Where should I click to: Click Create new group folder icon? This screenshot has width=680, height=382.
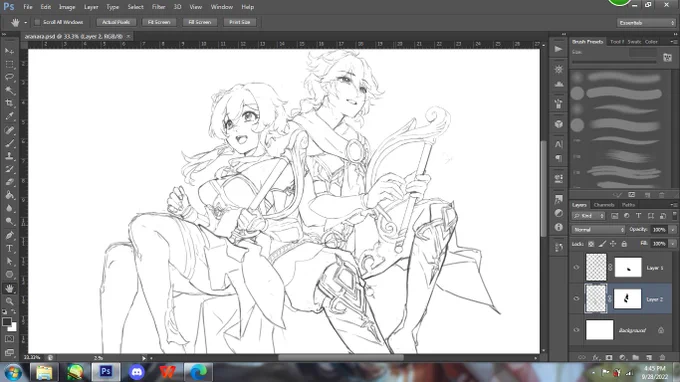(x=635, y=357)
